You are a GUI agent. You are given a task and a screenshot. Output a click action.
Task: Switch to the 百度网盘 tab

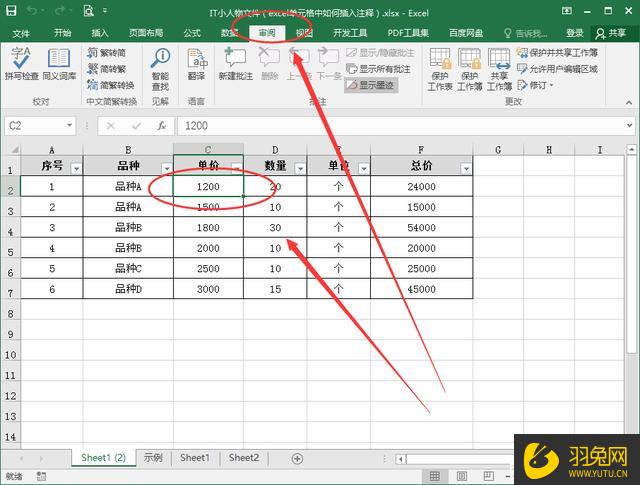tap(466, 33)
